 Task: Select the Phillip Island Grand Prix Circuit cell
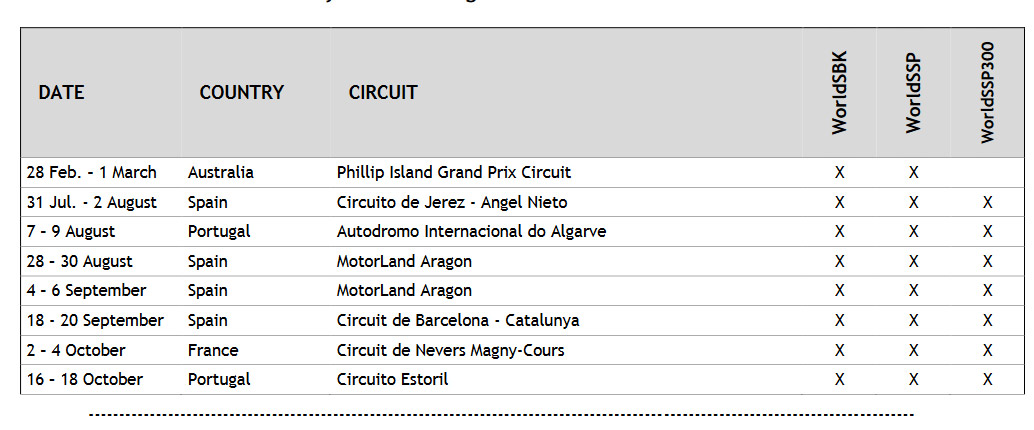click(454, 173)
